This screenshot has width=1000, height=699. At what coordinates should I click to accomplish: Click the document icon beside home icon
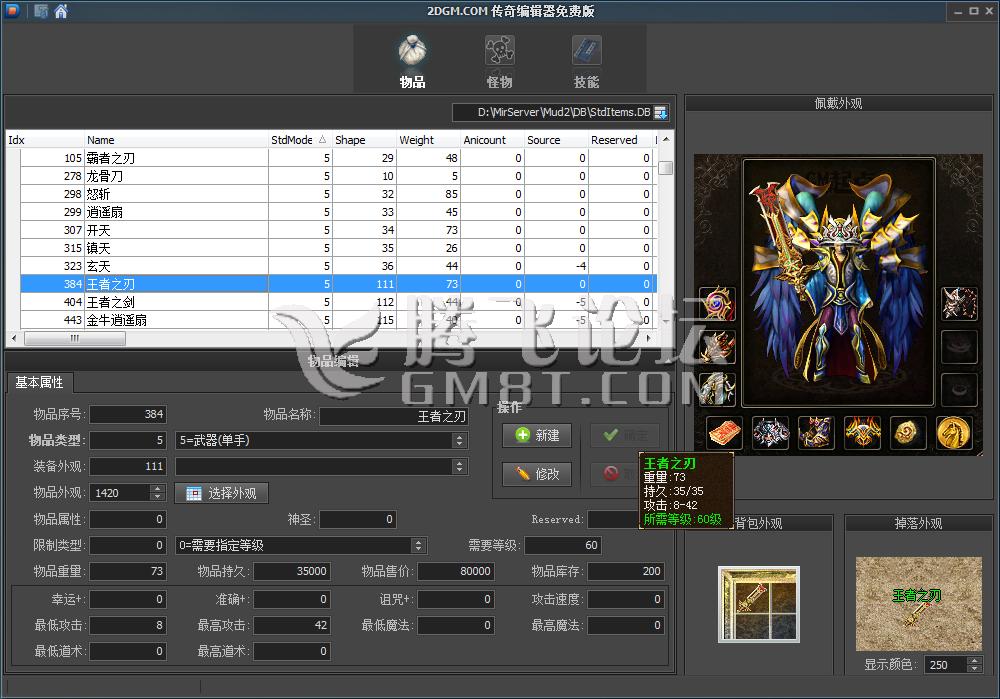(41, 11)
